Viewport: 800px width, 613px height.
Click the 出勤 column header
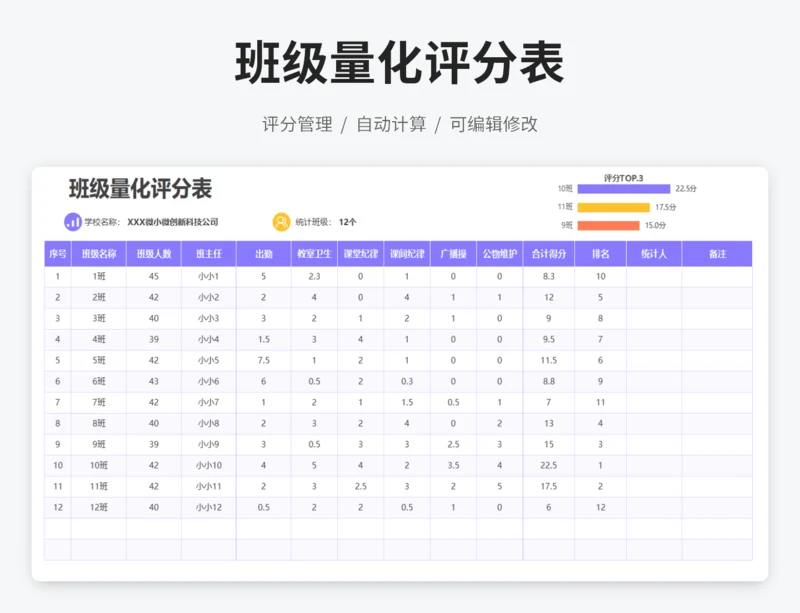[x=263, y=254]
